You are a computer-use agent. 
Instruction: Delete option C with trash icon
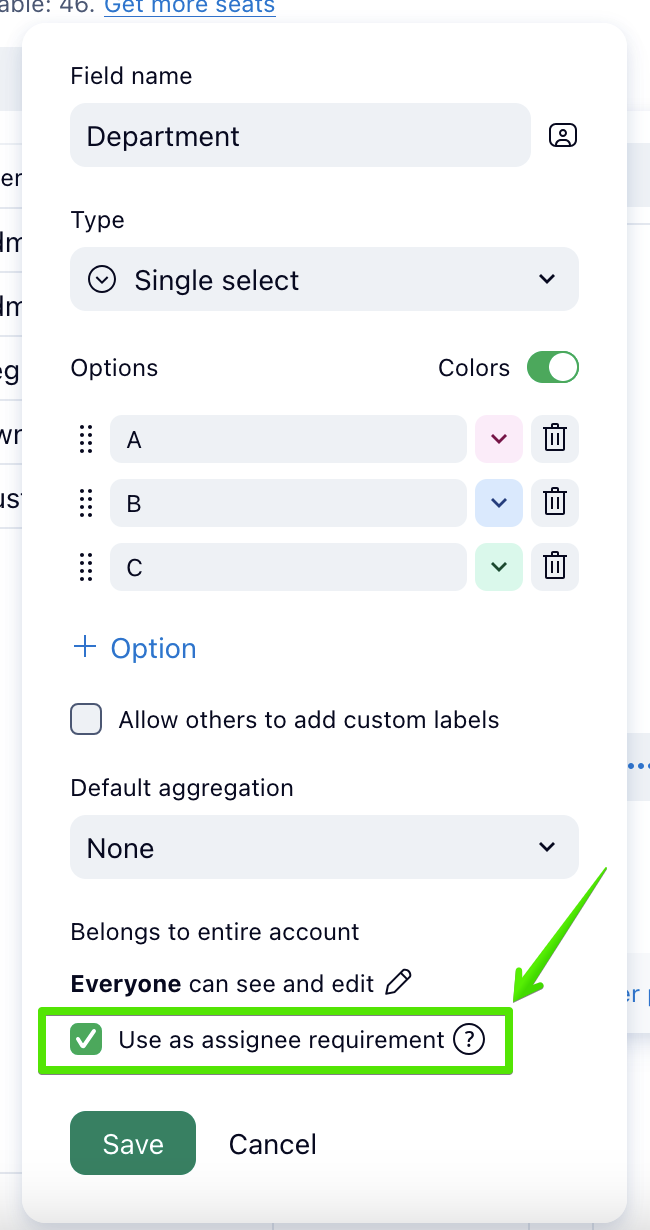555,567
